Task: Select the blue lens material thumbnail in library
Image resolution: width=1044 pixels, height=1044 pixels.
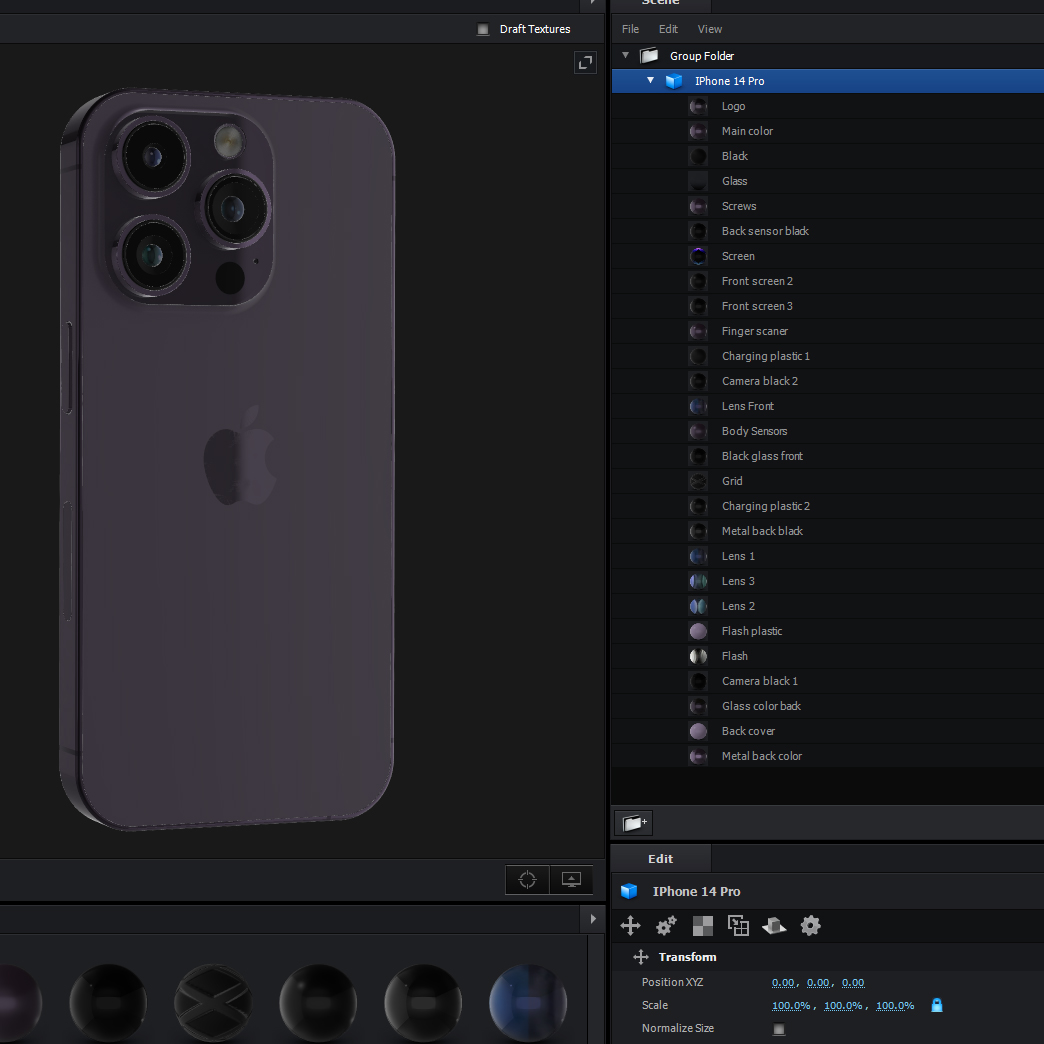Action: 528,1003
